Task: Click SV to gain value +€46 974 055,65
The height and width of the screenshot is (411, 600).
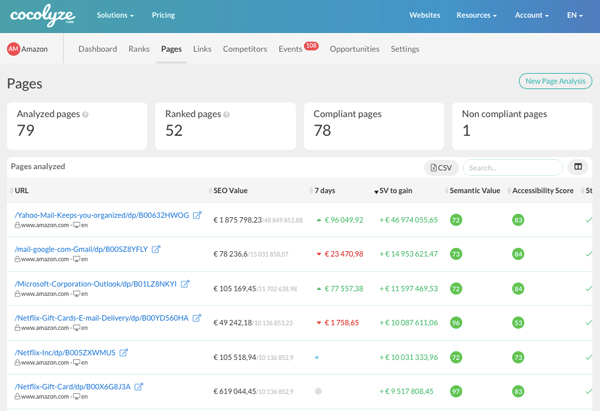Action: click(409, 220)
